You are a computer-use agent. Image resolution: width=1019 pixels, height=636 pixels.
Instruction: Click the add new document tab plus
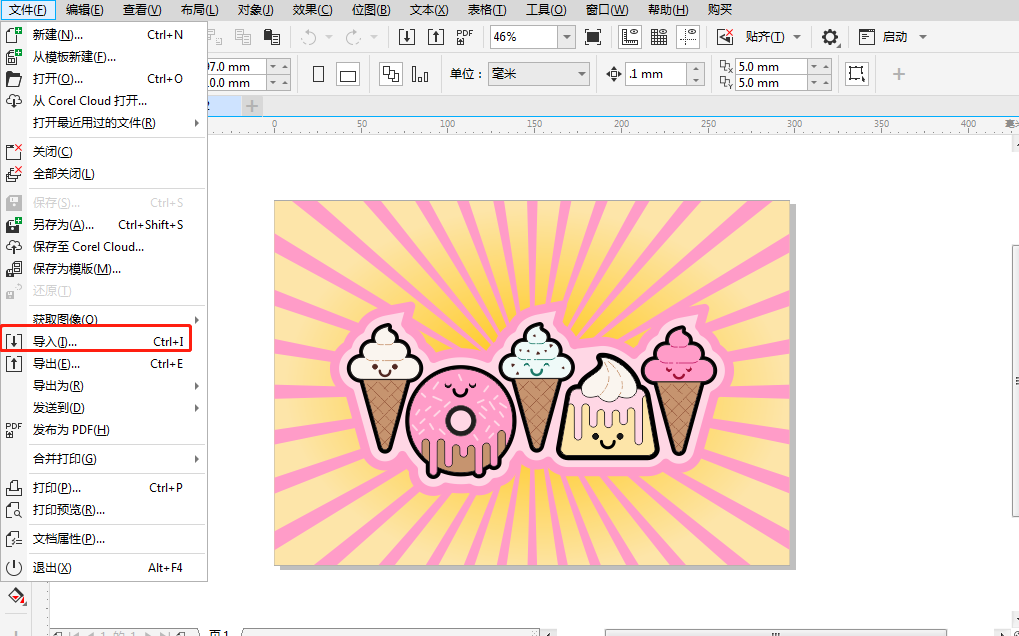coord(252,105)
